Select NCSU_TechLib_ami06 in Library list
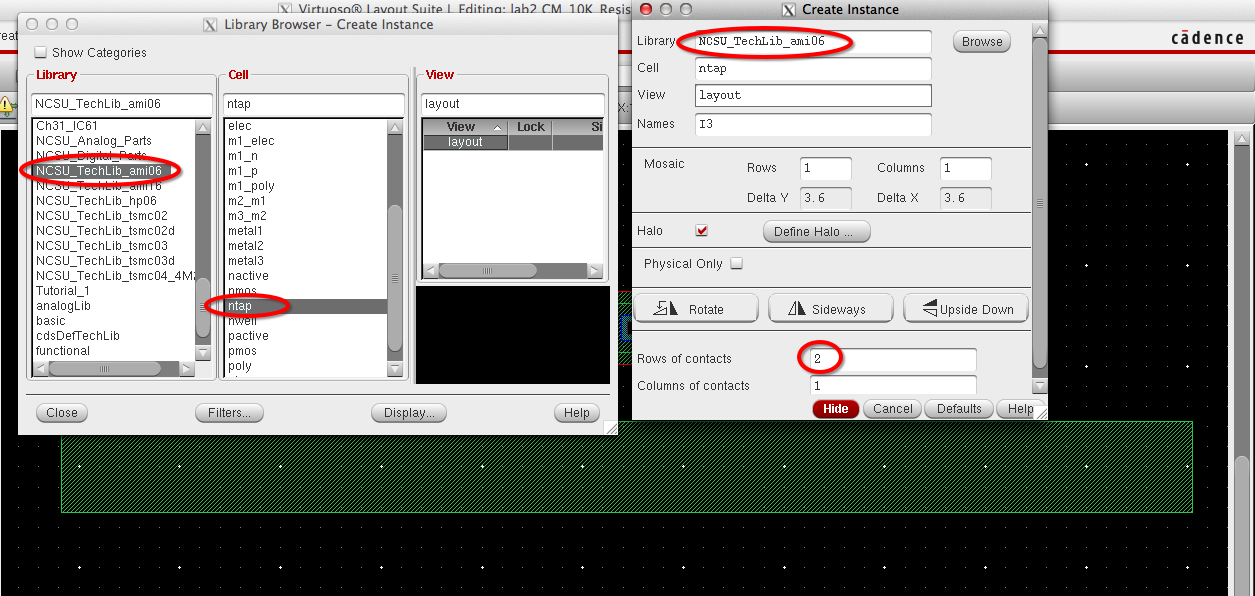Viewport: 1255px width, 596px height. tap(113, 171)
